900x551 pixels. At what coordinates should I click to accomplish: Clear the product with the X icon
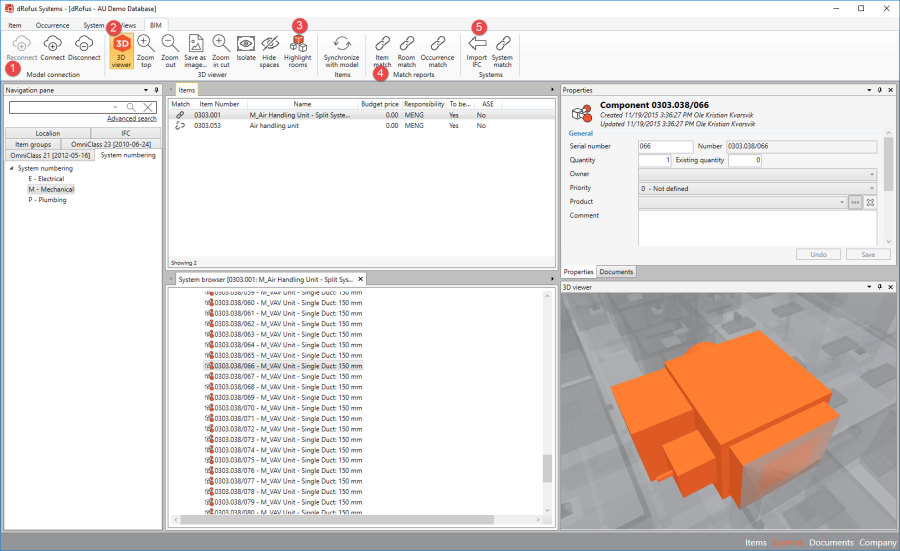(870, 202)
